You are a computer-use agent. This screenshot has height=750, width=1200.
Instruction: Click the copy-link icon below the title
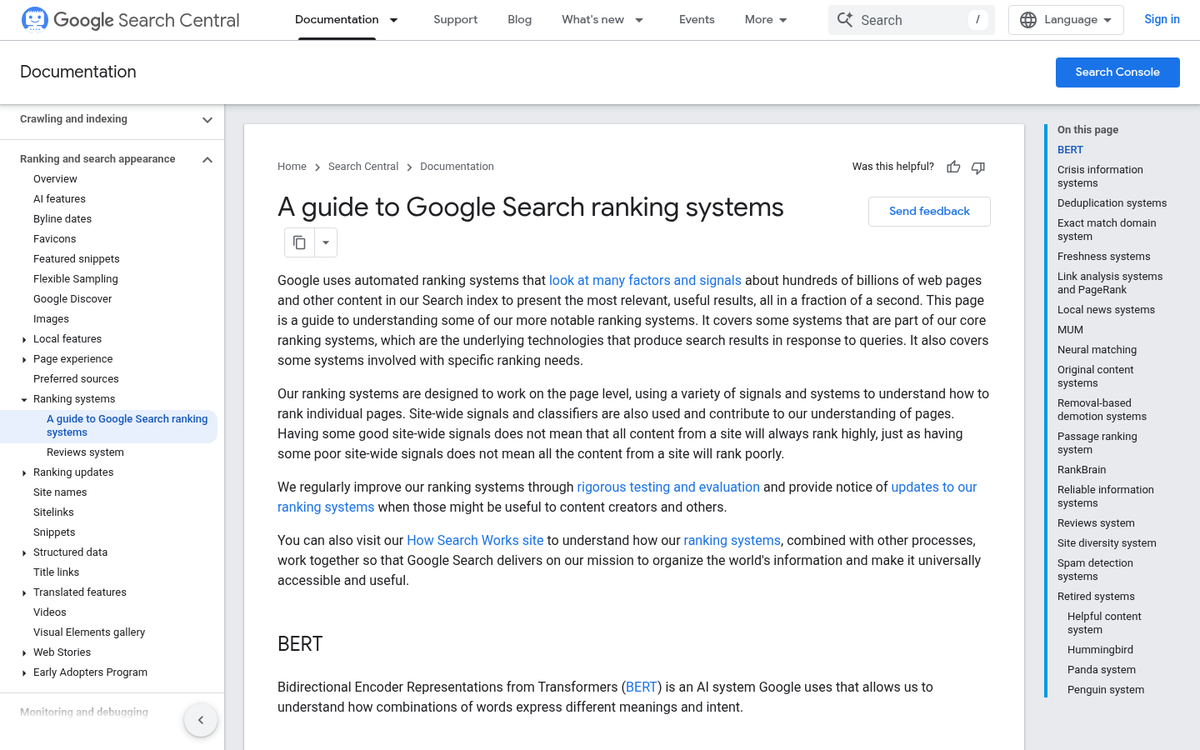pyautogui.click(x=297, y=242)
